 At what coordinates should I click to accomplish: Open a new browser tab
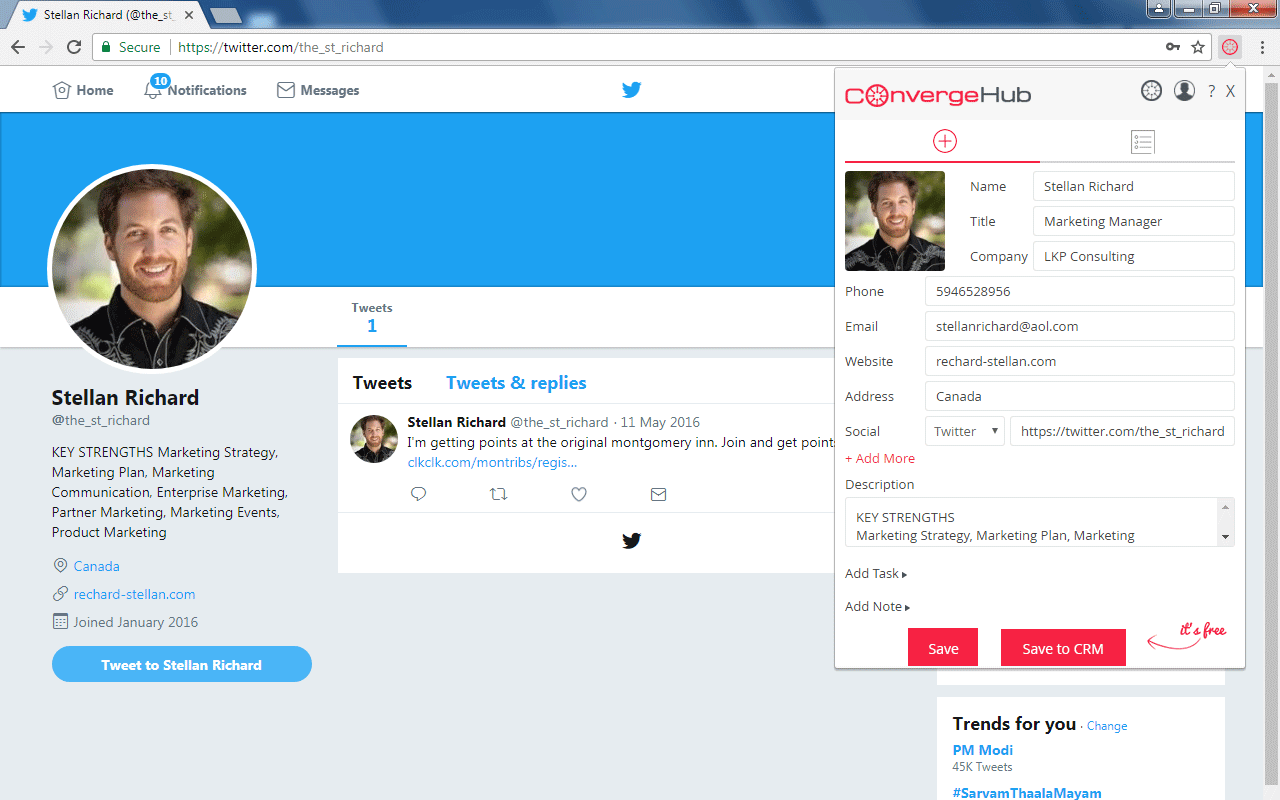(227, 15)
